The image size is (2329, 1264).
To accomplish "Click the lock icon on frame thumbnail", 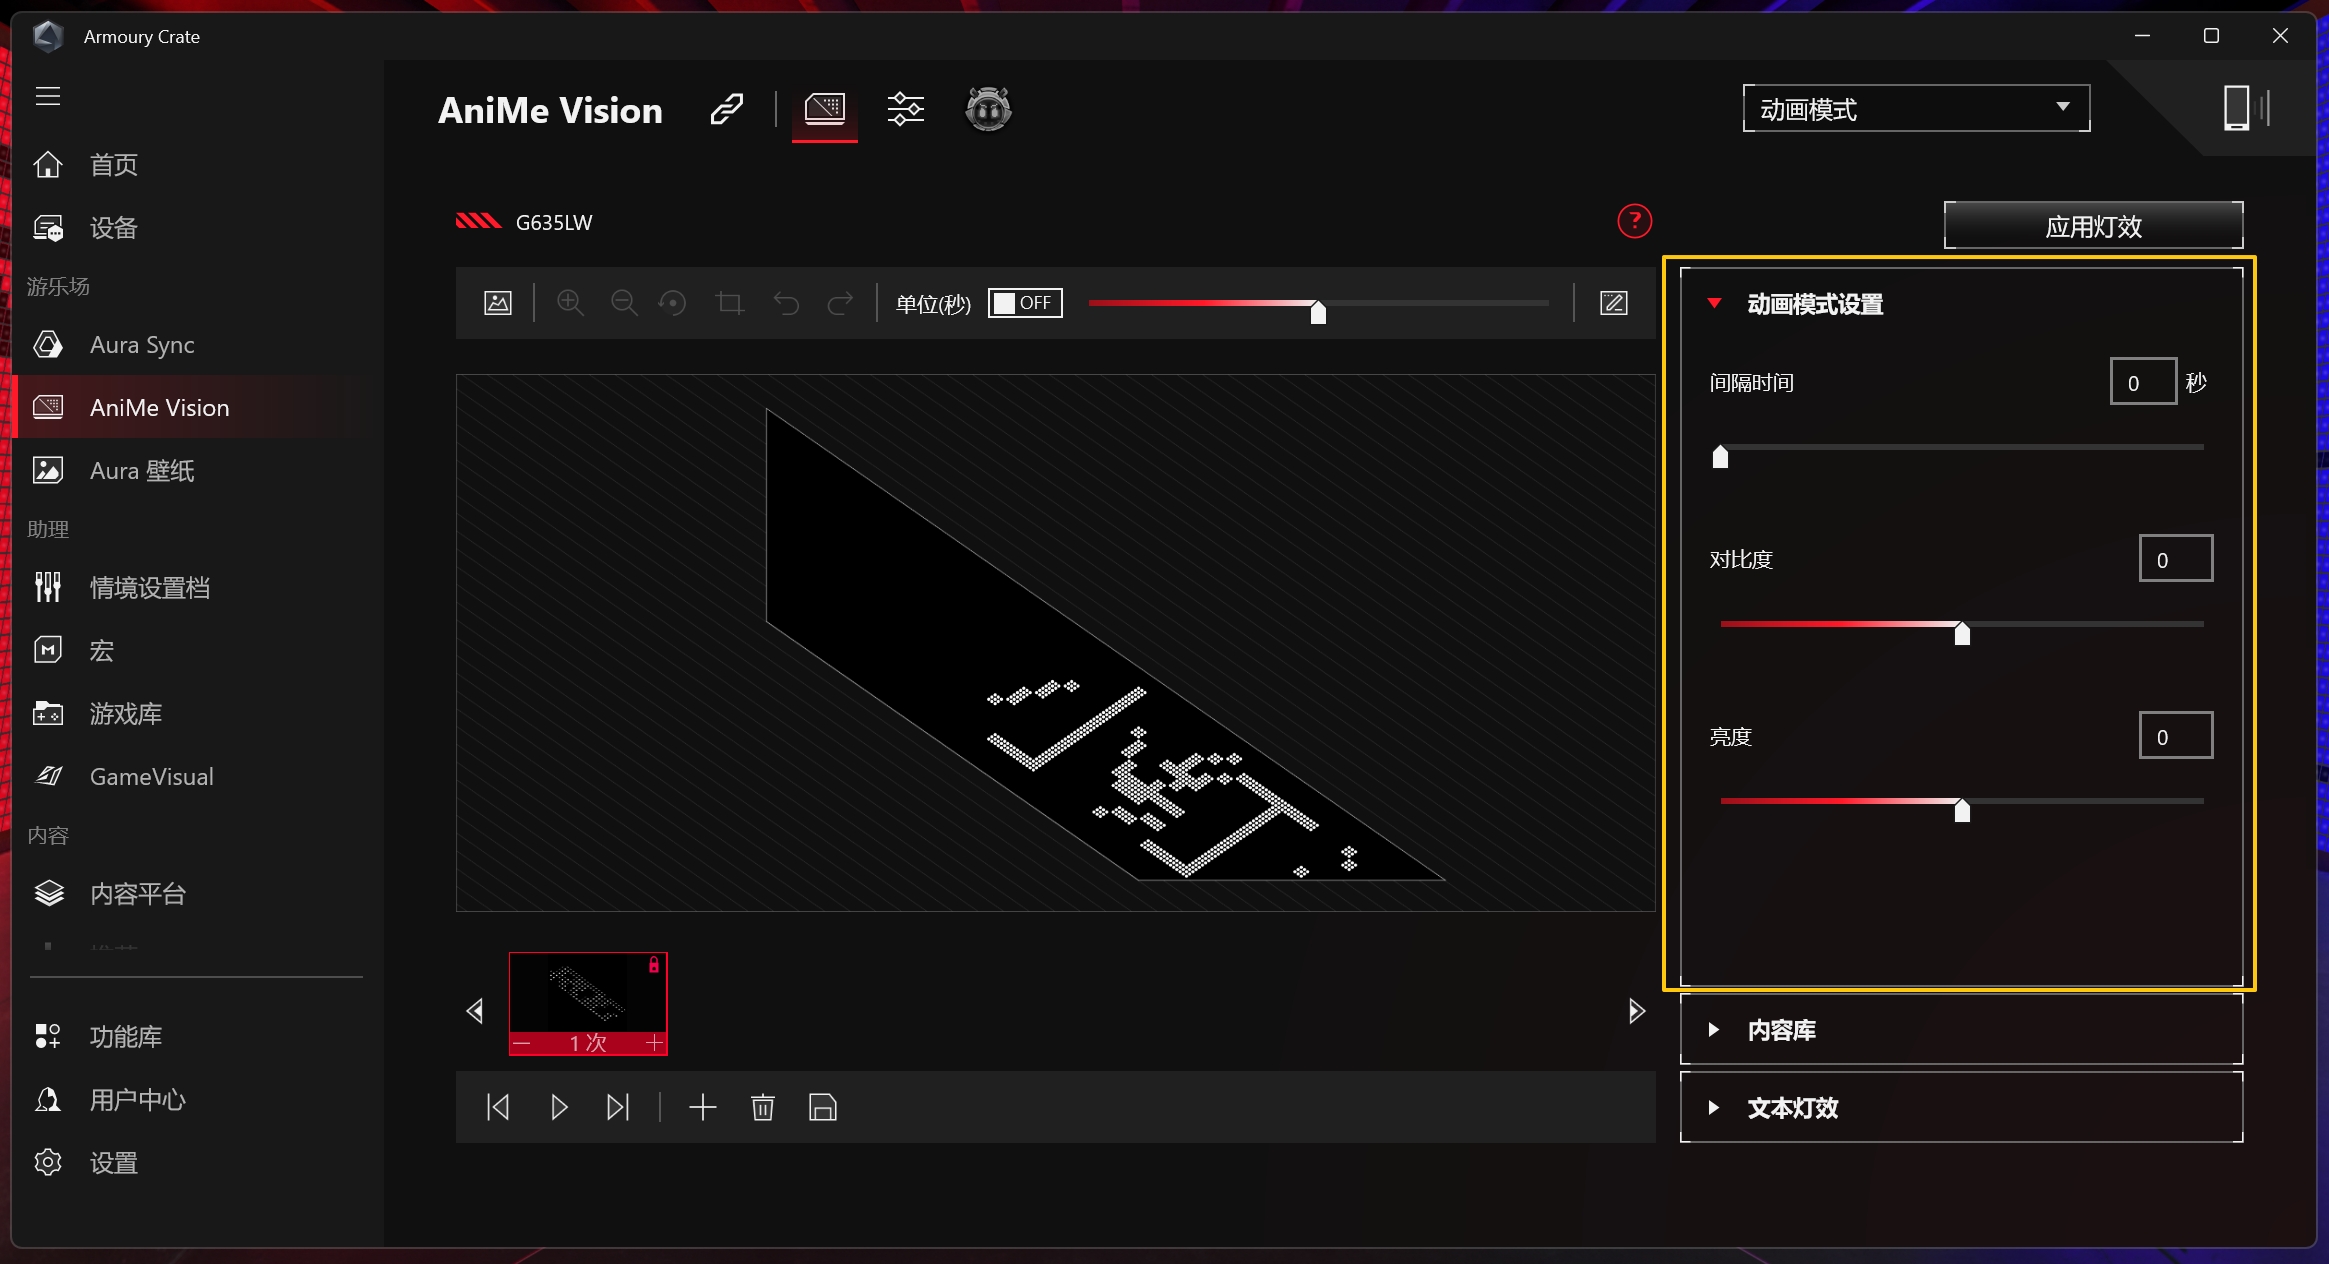I will click(x=654, y=965).
